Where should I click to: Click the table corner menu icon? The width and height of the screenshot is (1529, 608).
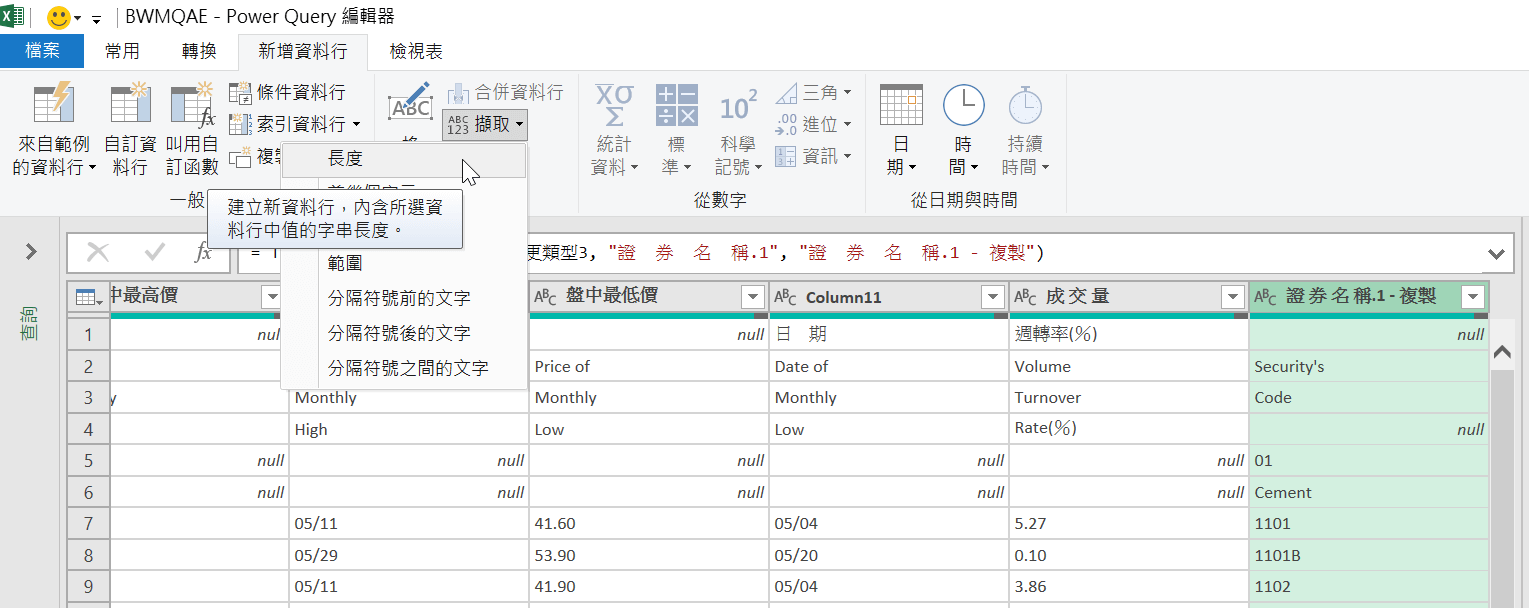pos(87,297)
